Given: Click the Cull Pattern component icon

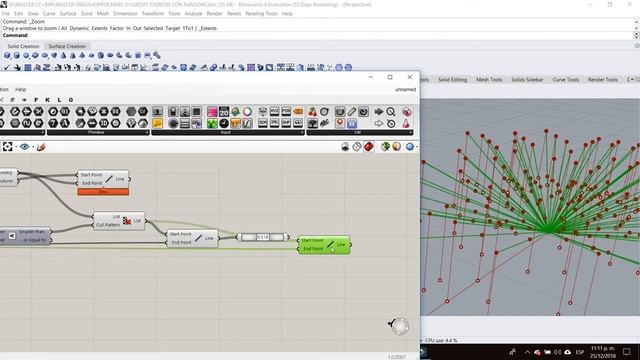Looking at the screenshot, I should pos(127,220).
